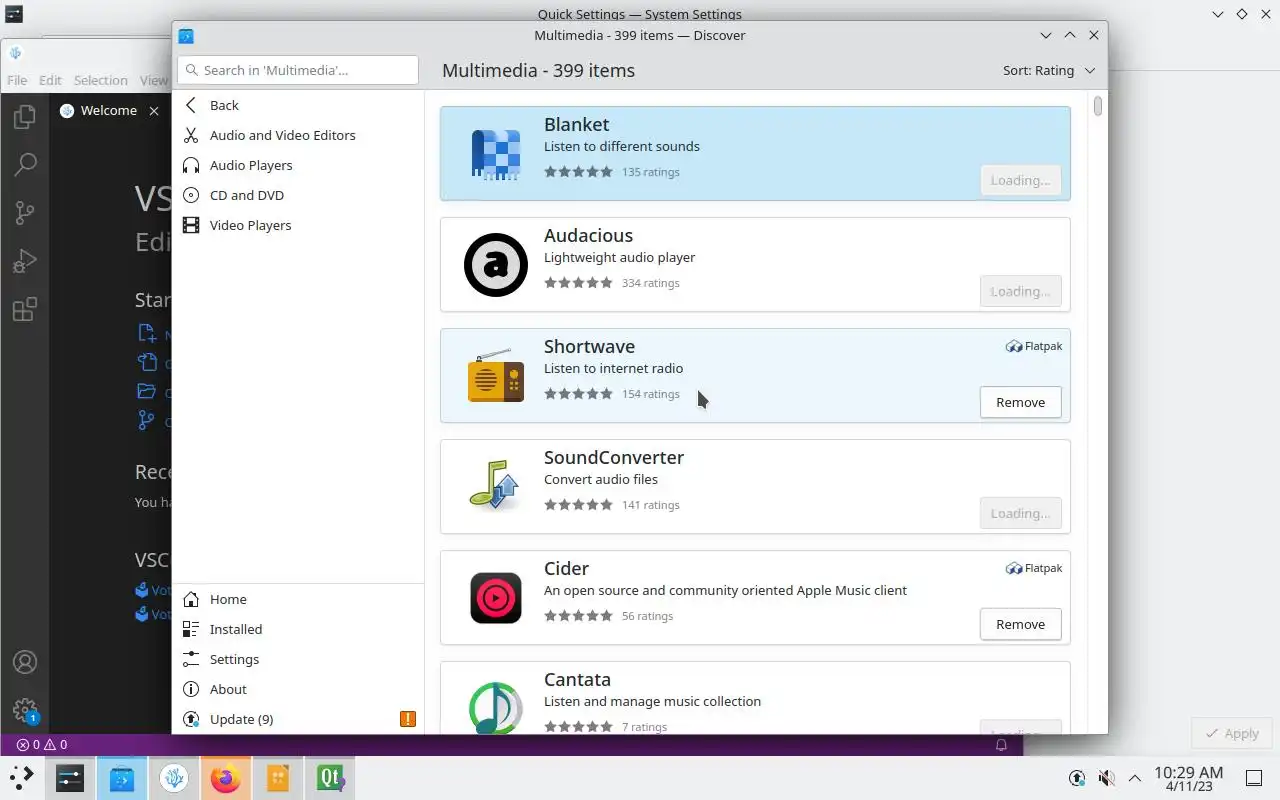The width and height of the screenshot is (1280, 800).
Task: Open the clock showing 10:29 AM
Action: point(1188,778)
